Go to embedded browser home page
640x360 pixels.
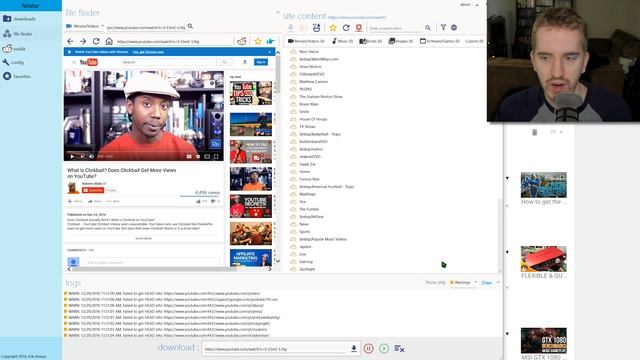tap(109, 41)
